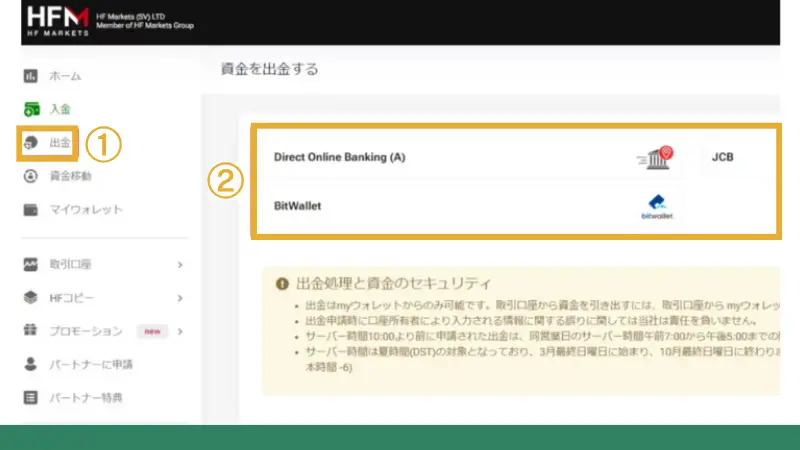Image resolution: width=800 pixels, height=450 pixels.
Task: Expand the プロモーション submenu chevron
Action: tap(180, 332)
